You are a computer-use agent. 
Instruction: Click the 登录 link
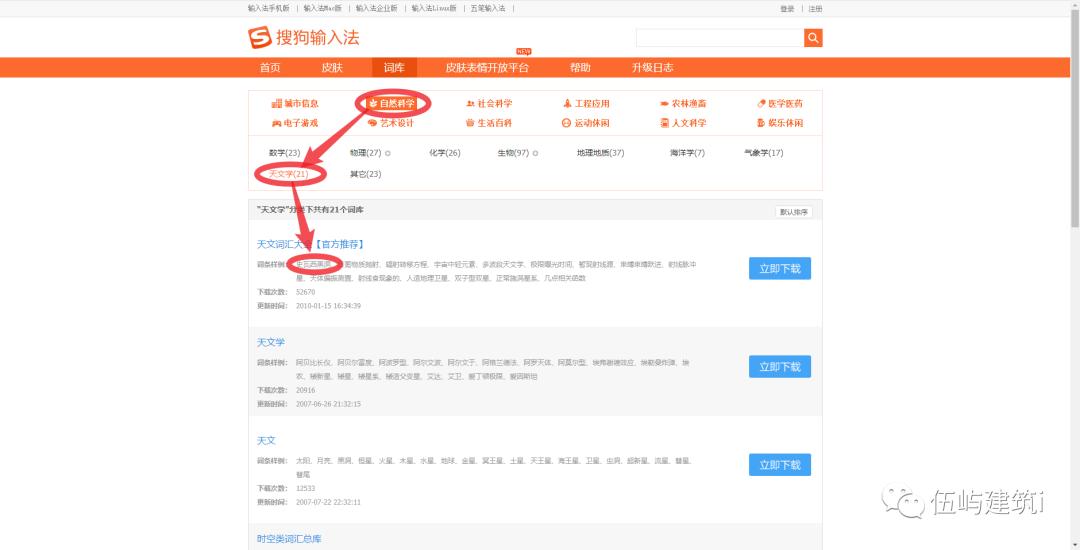pos(787,9)
